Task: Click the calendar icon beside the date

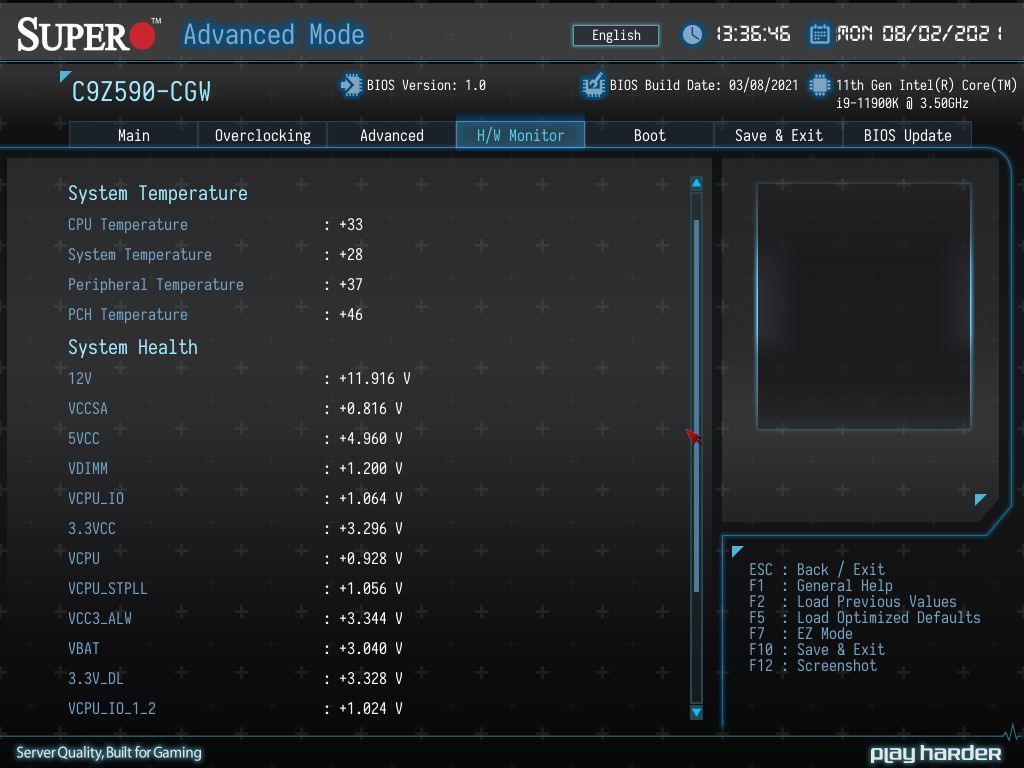Action: (819, 34)
